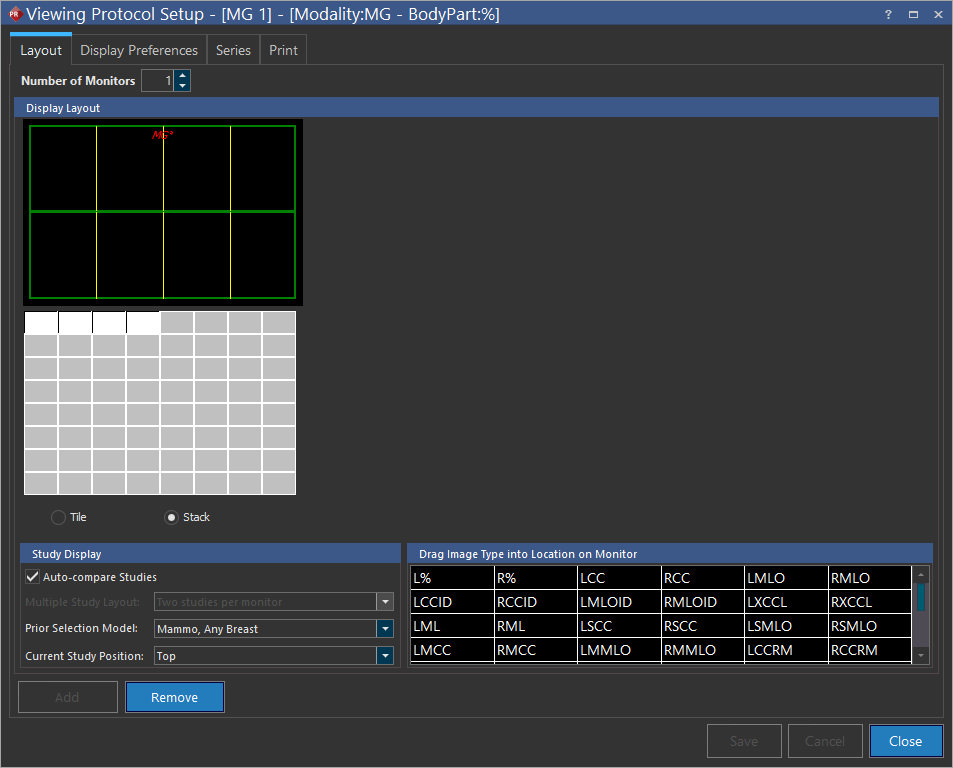The width and height of the screenshot is (953, 768).
Task: Open the Series tab
Action: [233, 50]
